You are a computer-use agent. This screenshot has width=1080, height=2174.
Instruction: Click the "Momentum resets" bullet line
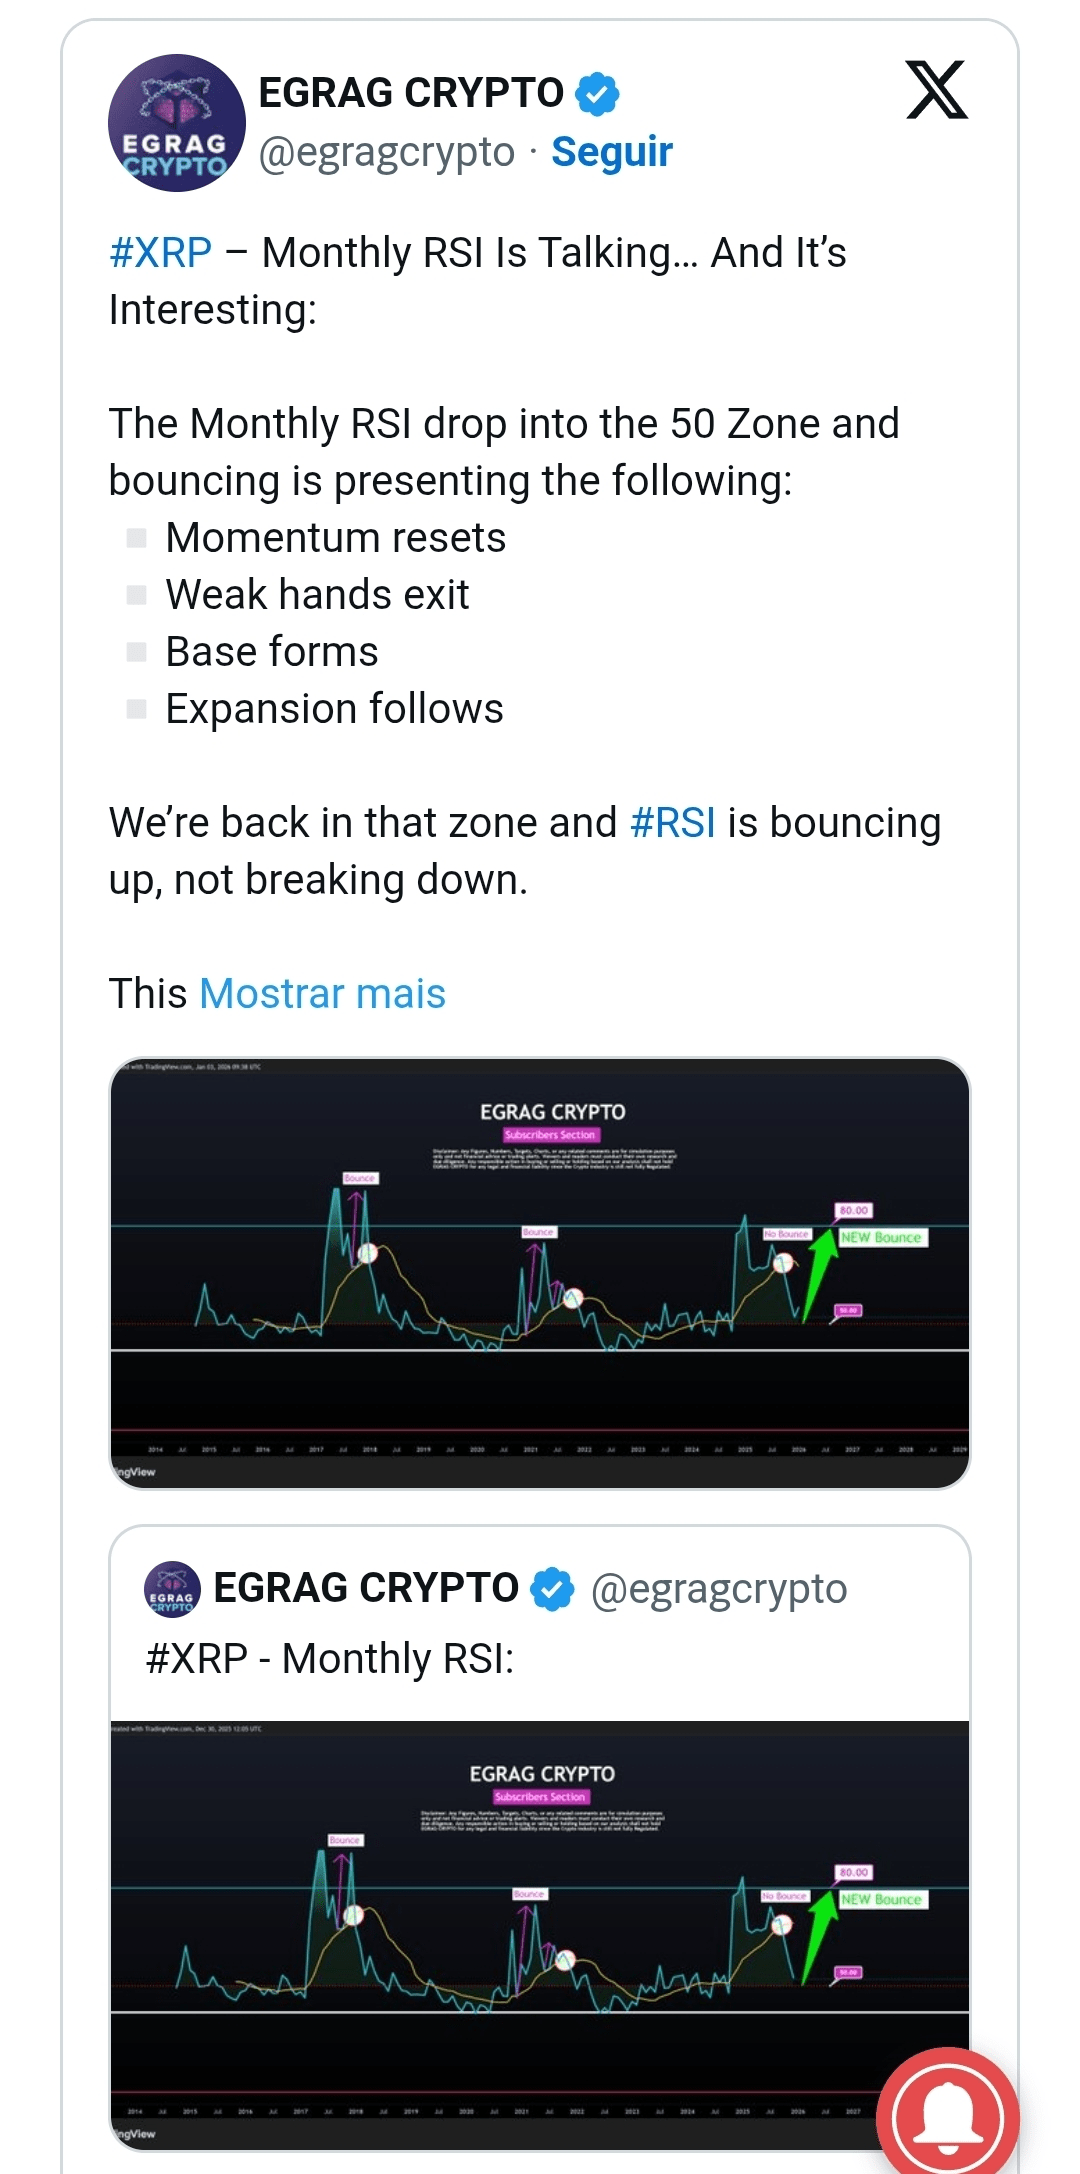point(335,538)
